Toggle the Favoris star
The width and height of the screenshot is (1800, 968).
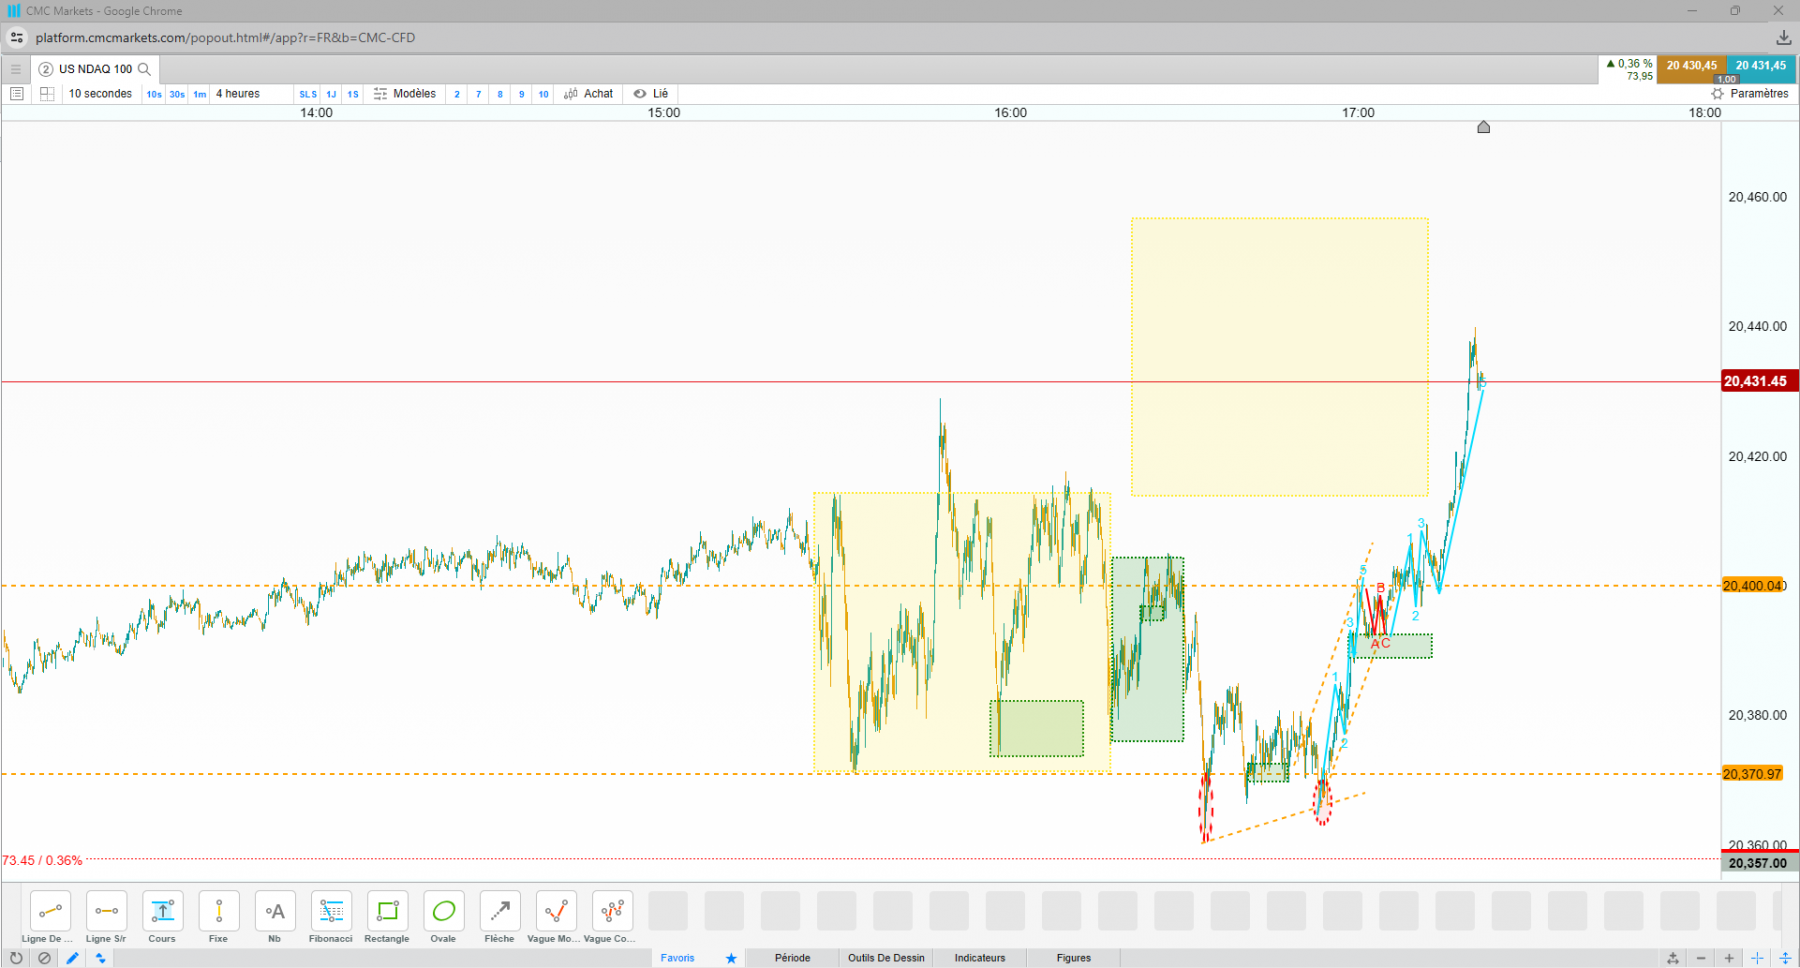(731, 958)
